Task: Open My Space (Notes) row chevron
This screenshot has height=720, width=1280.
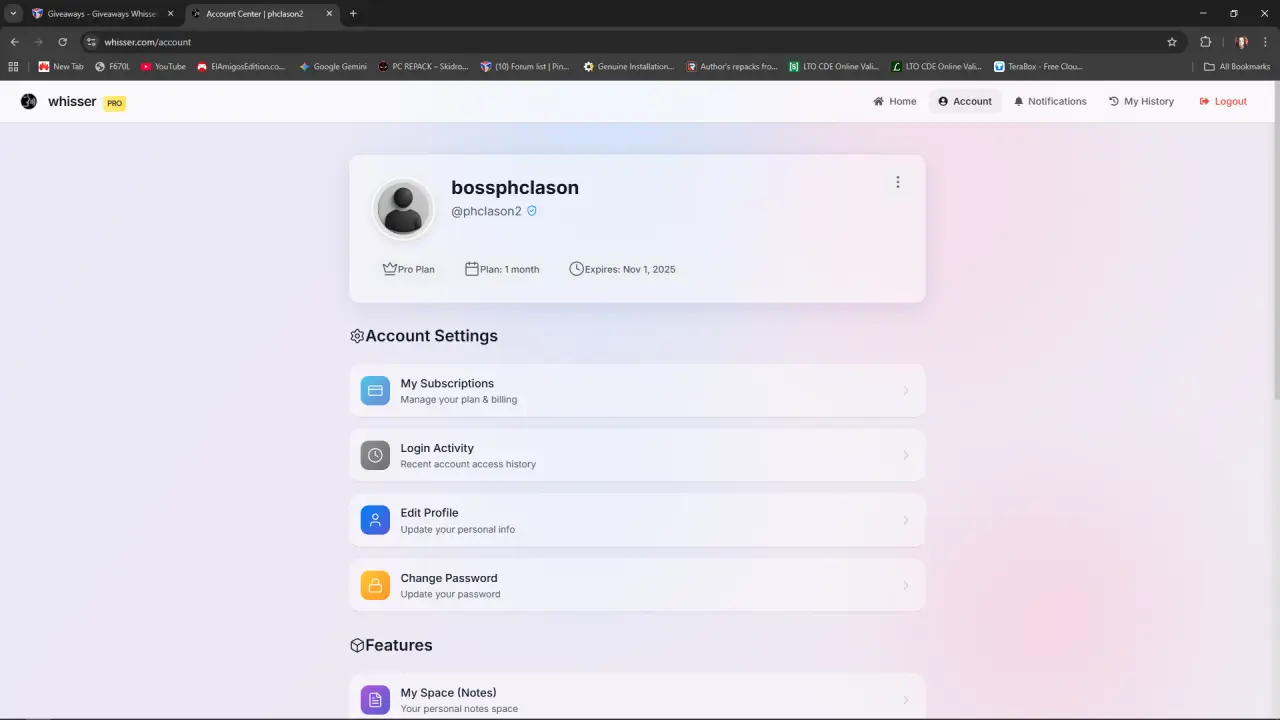Action: click(906, 699)
